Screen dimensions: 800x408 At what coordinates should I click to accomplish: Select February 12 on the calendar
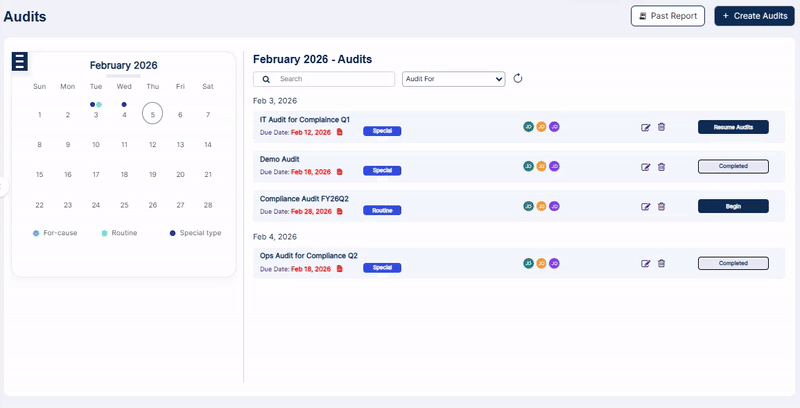click(x=153, y=145)
